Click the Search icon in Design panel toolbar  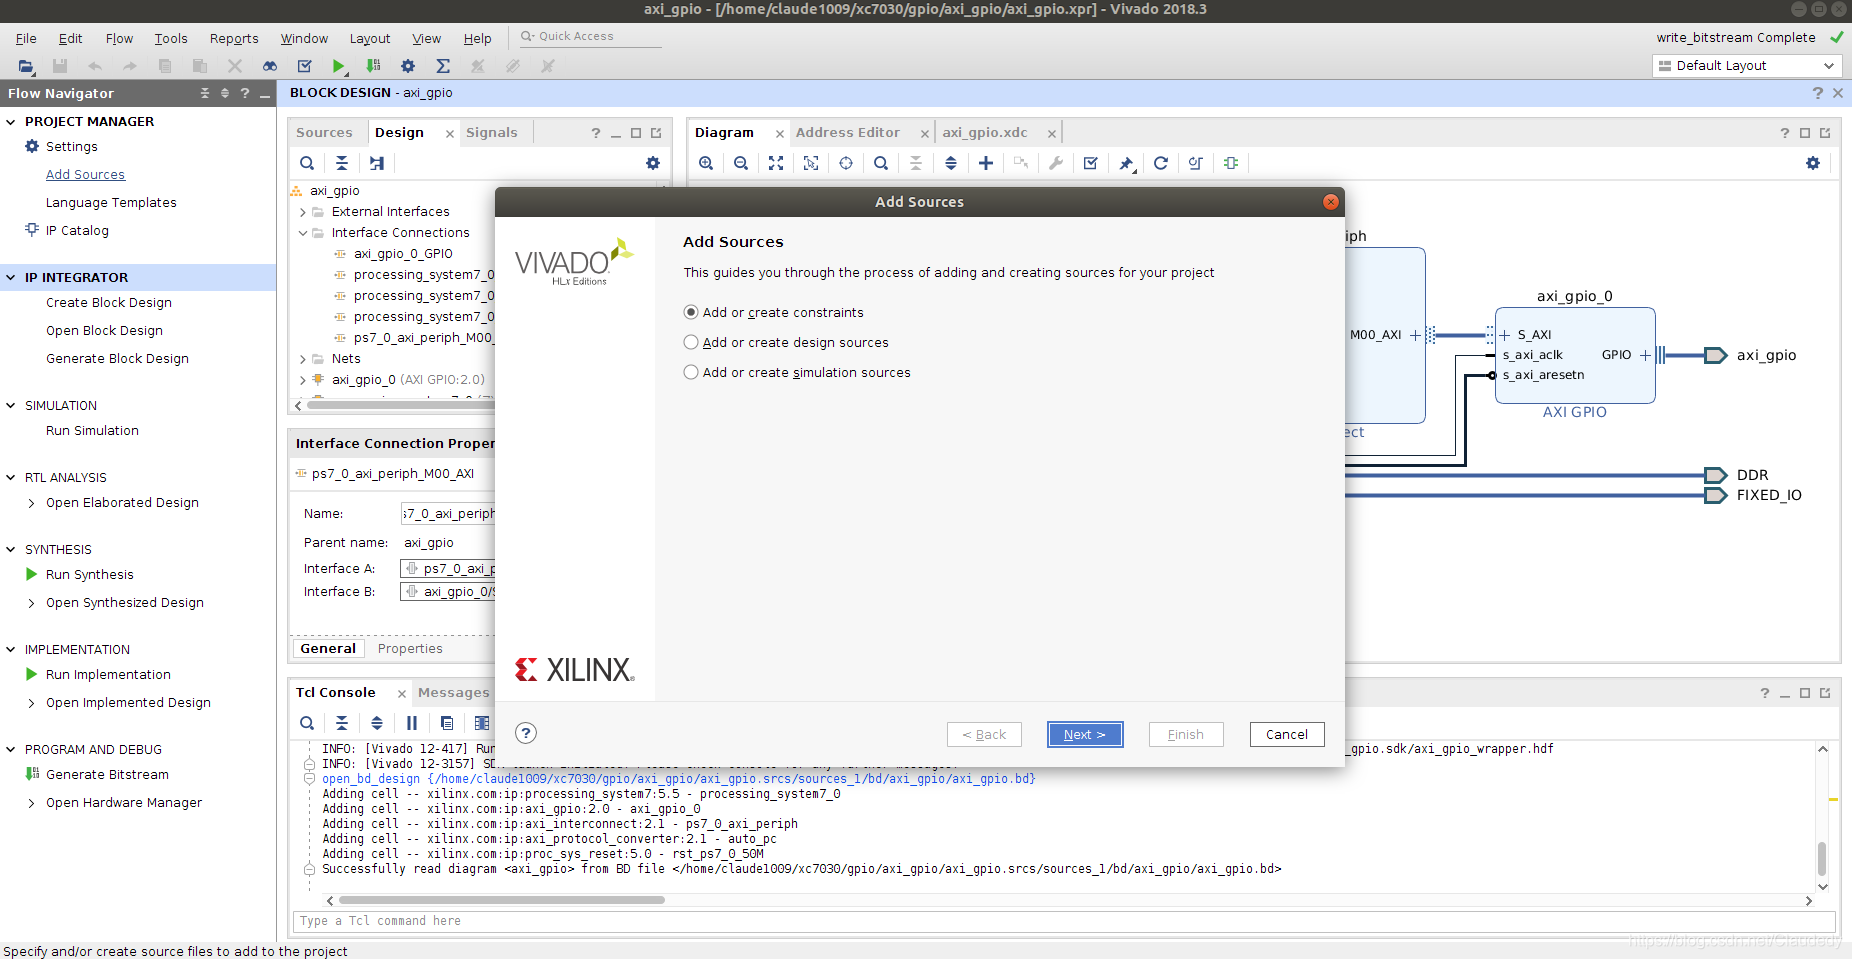307,163
